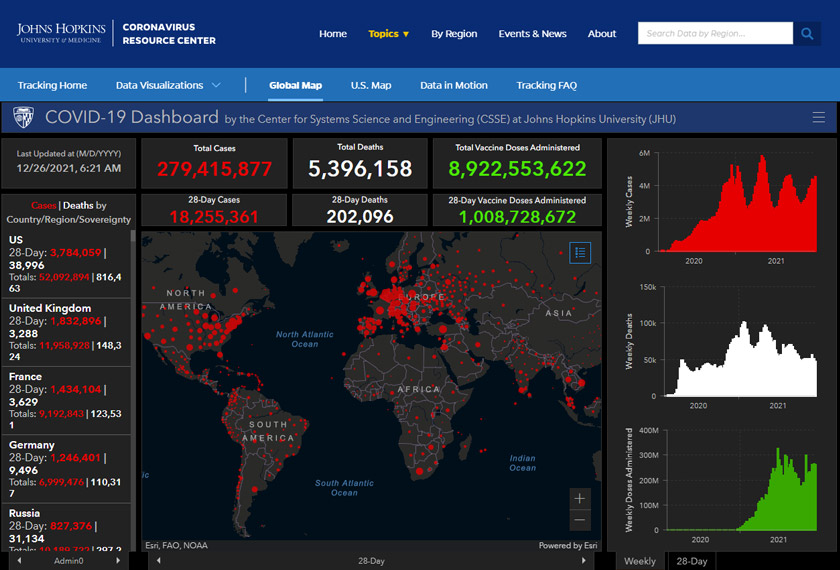Zoom in on the map

pos(580,498)
